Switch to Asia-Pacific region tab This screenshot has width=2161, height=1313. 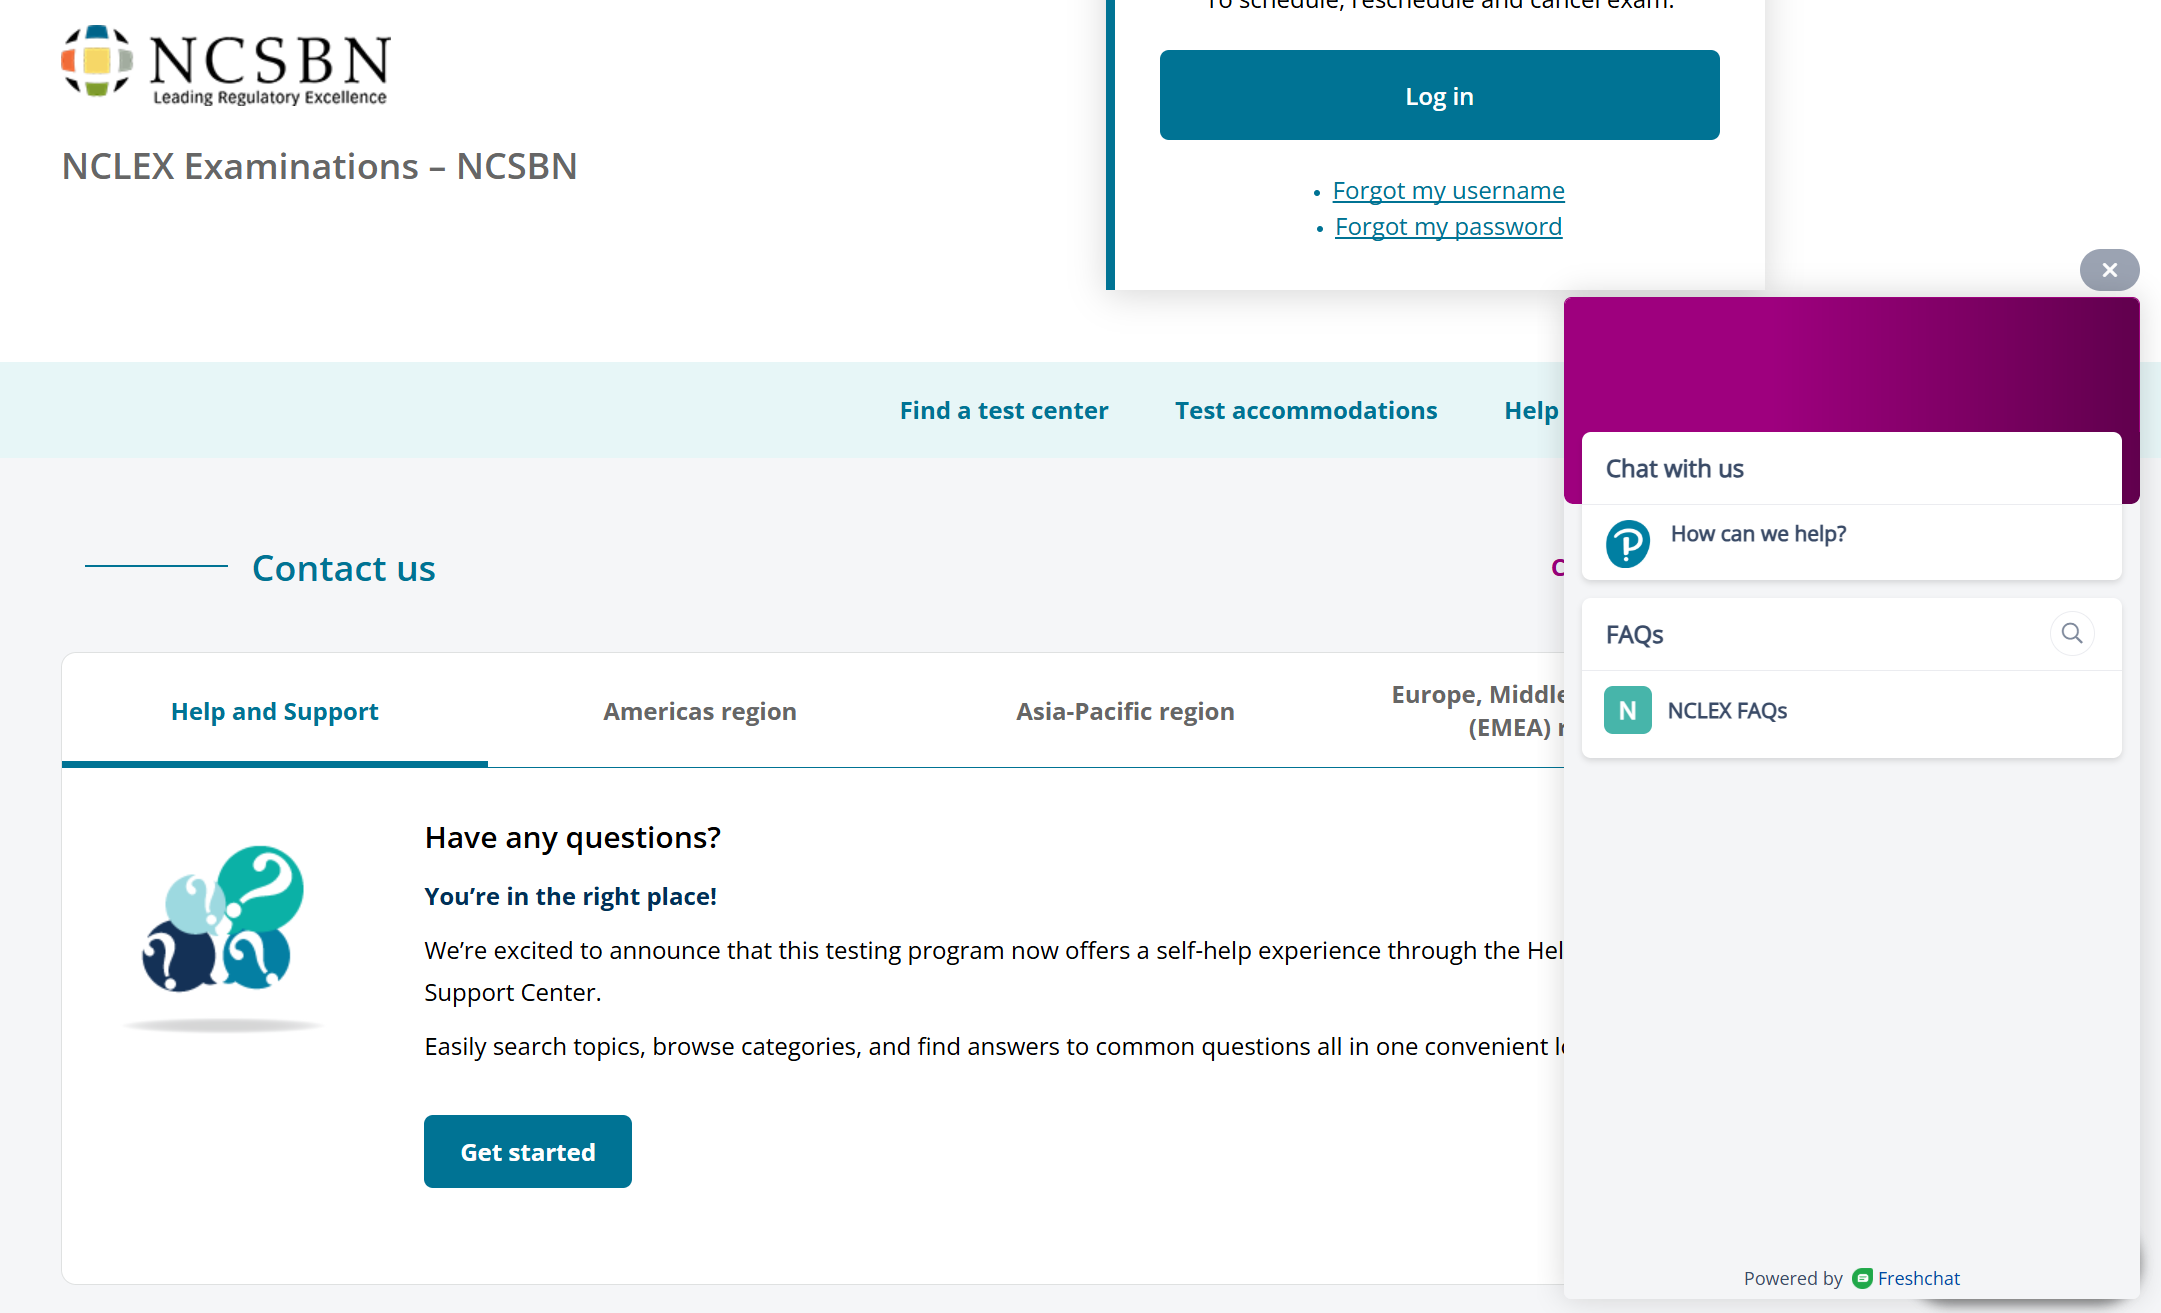pos(1125,712)
